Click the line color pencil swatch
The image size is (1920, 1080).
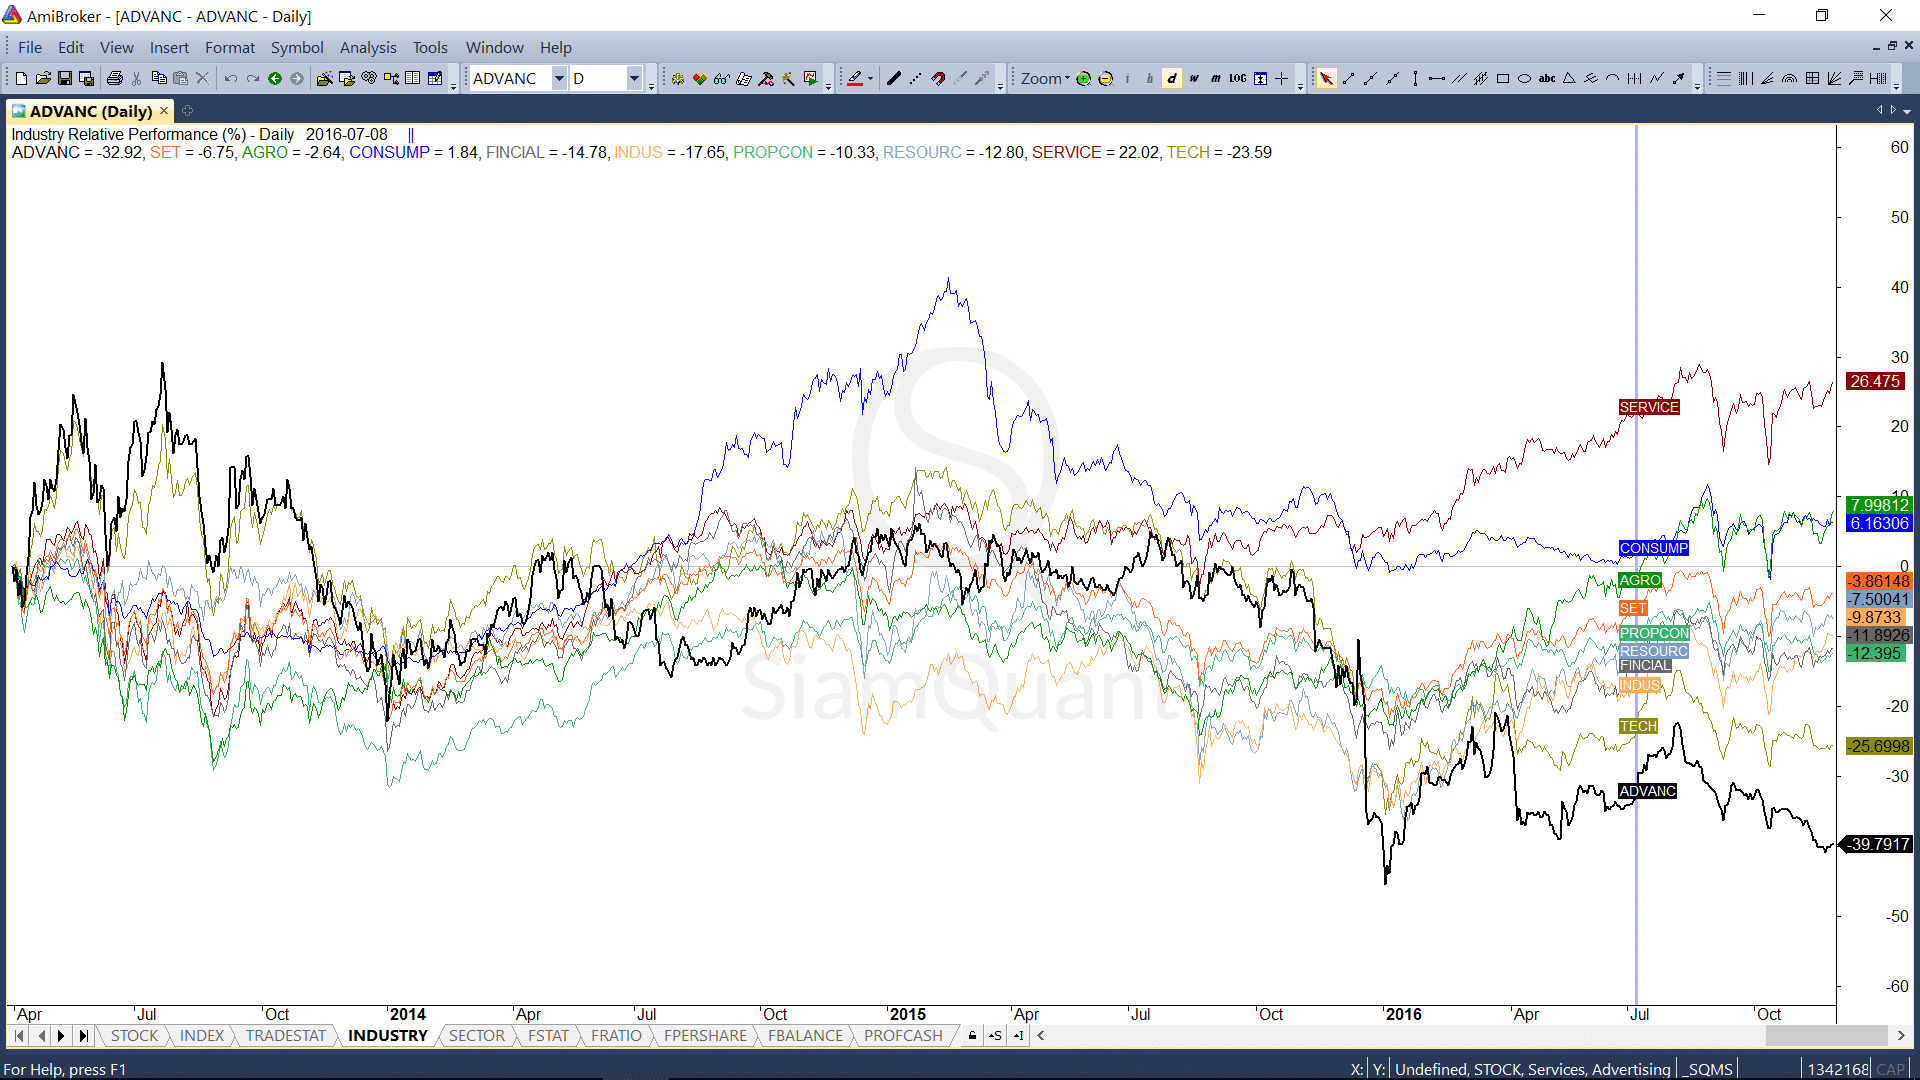click(x=855, y=78)
